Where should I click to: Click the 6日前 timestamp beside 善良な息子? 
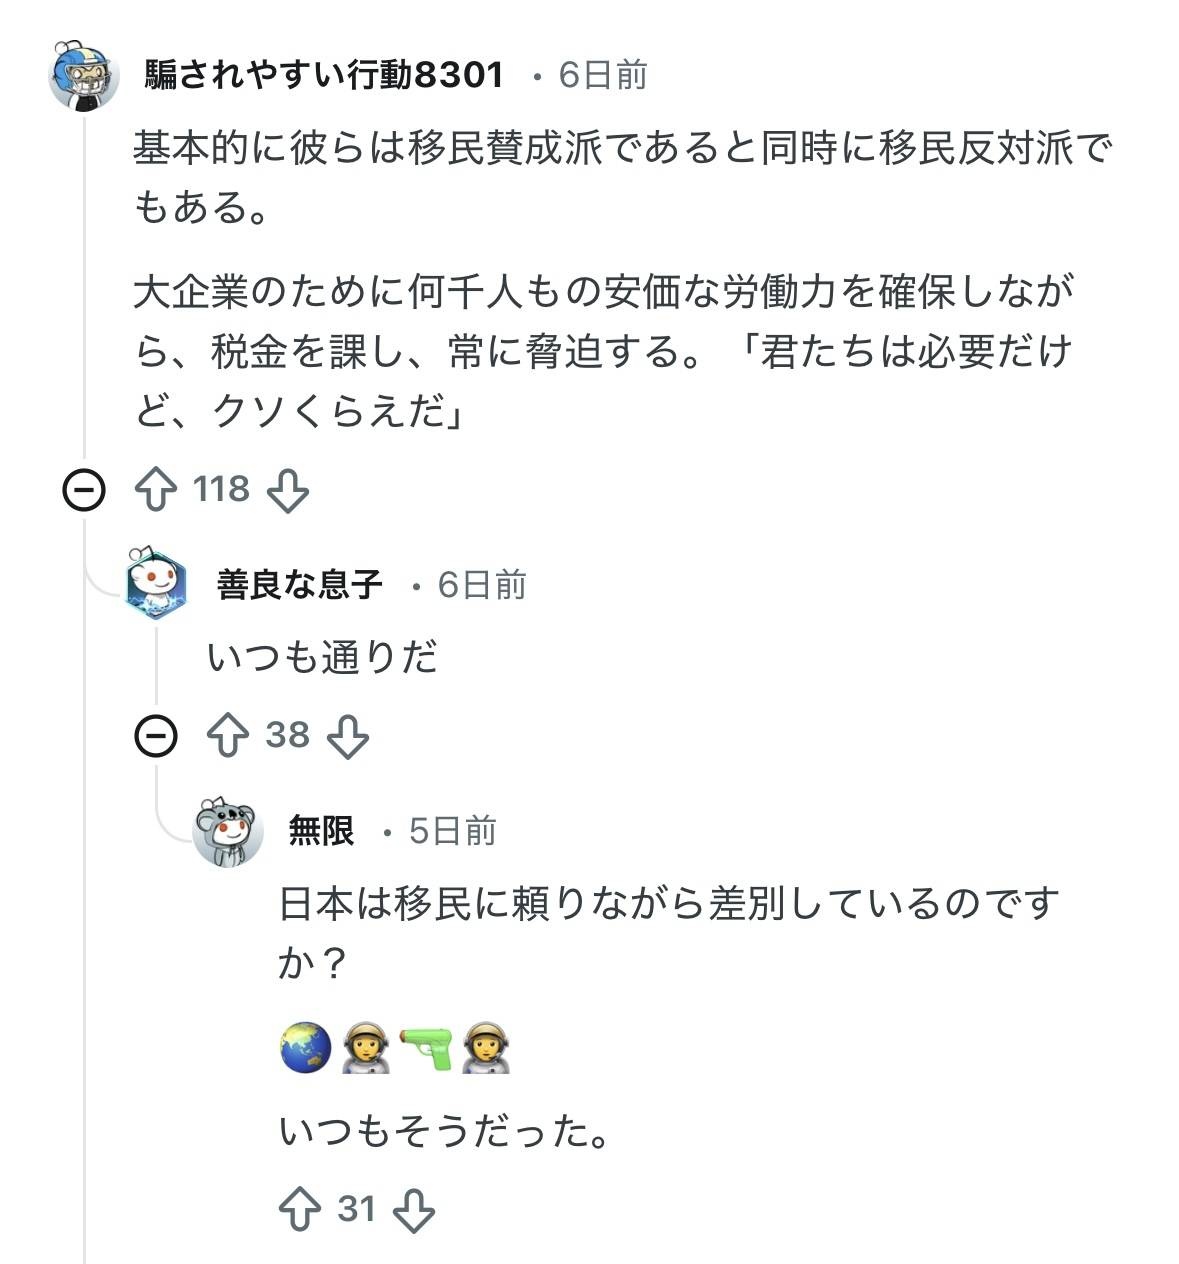tap(482, 585)
